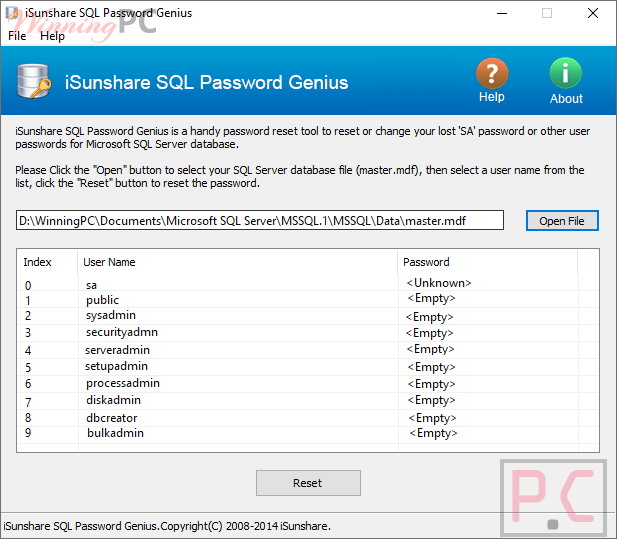Click the <Empty> password for bulkadmin

[433, 433]
